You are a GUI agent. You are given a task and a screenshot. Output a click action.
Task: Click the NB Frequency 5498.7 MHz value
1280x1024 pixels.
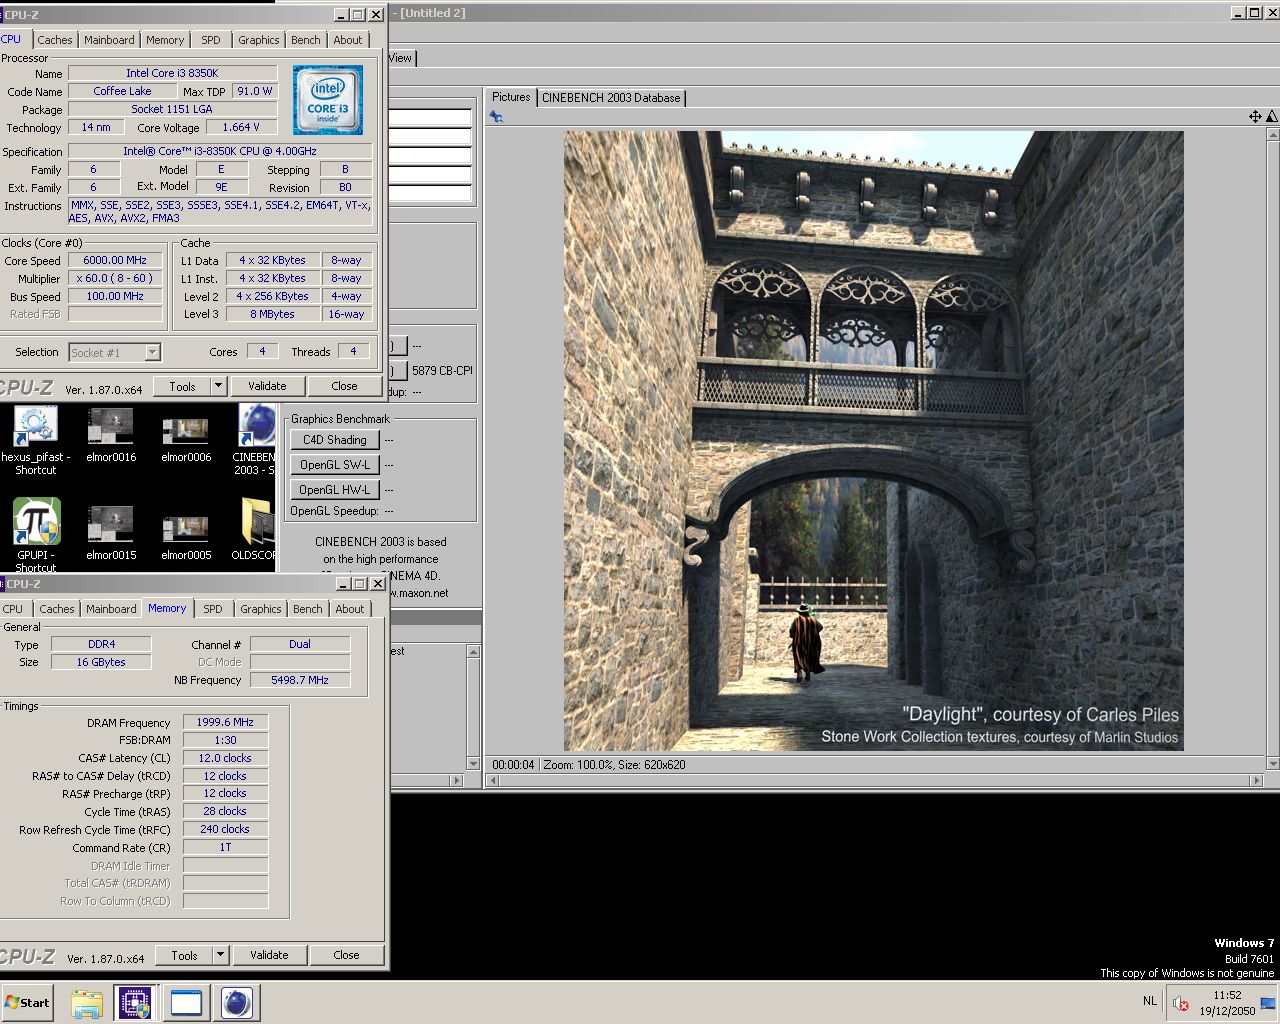300,680
